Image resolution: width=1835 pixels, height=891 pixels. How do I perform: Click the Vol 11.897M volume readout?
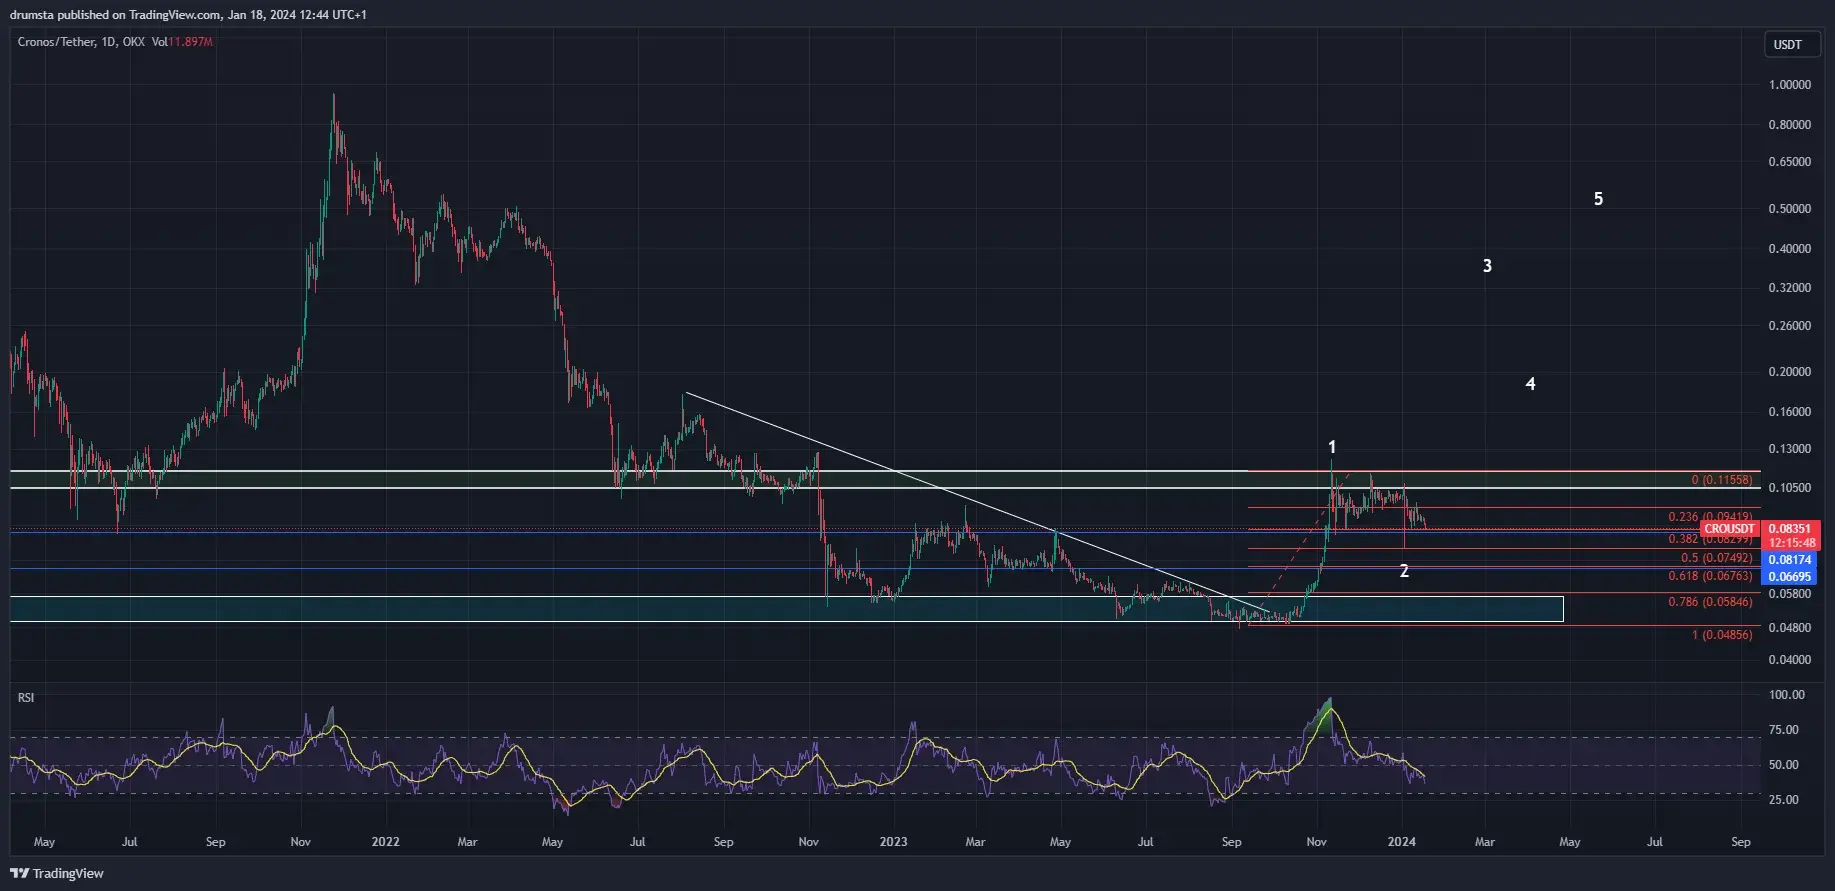(182, 42)
